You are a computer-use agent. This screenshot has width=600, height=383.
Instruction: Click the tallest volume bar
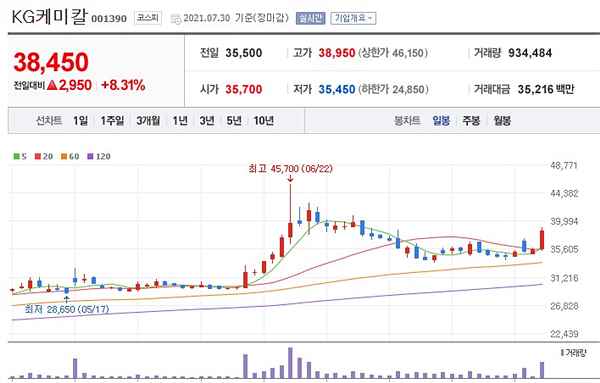tap(290, 363)
